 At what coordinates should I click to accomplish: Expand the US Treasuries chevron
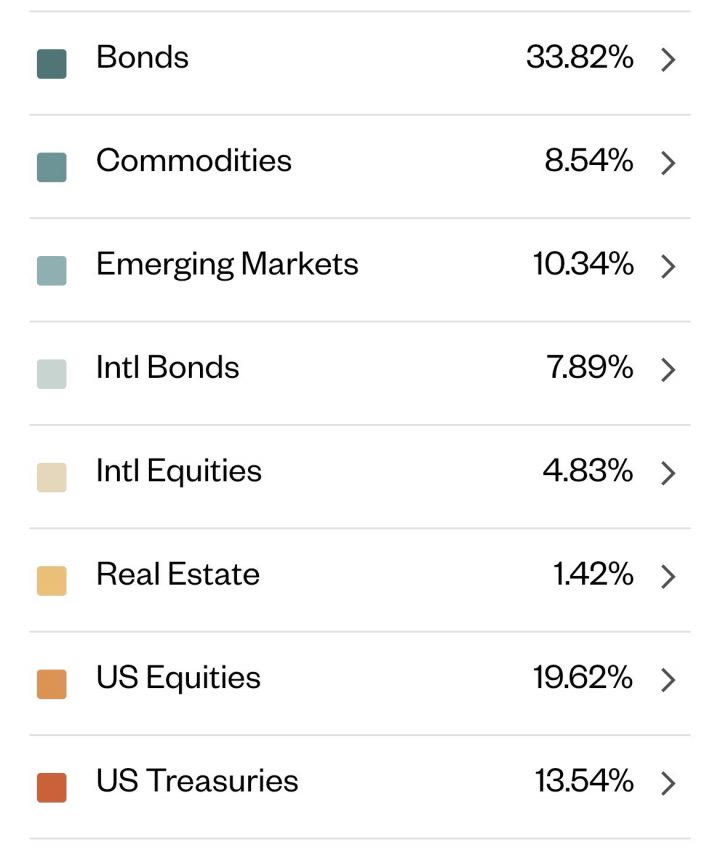point(669,783)
